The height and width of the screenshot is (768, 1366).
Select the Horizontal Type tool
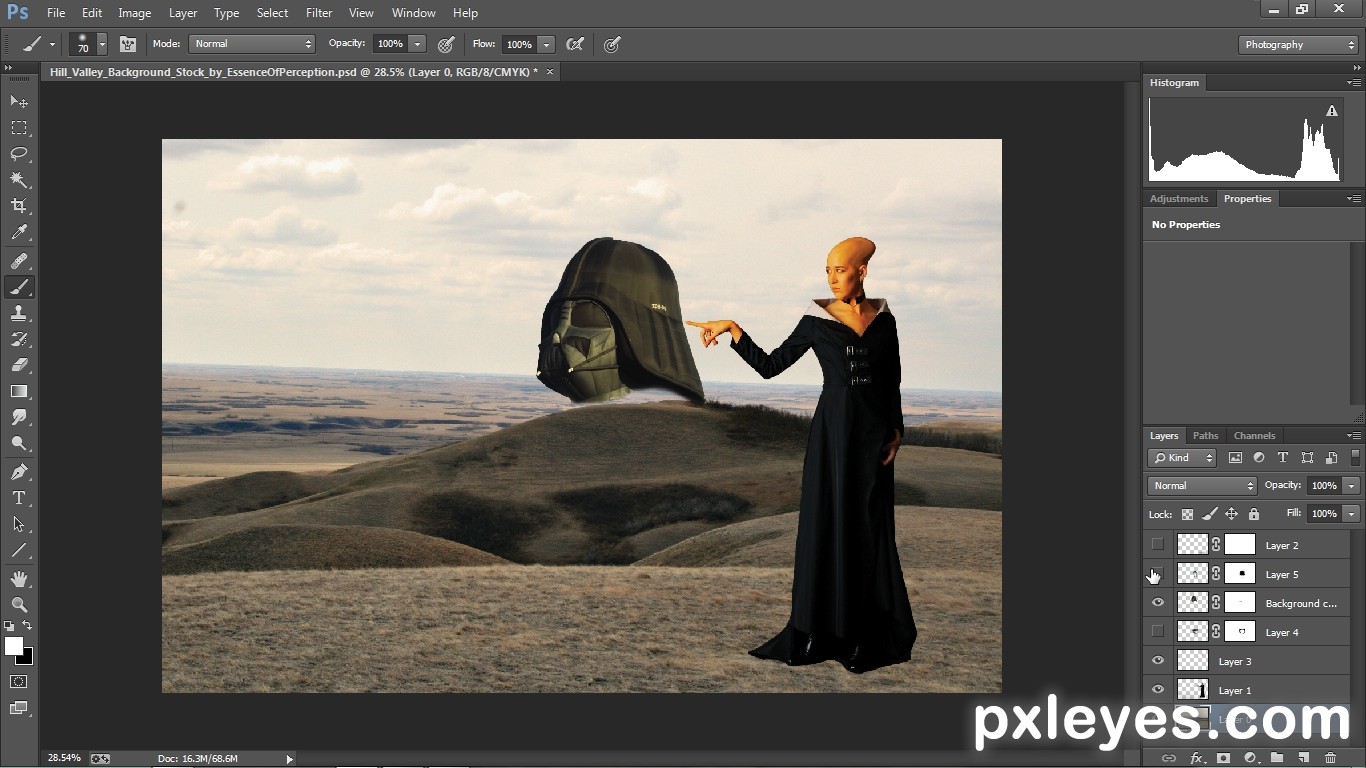tap(19, 498)
